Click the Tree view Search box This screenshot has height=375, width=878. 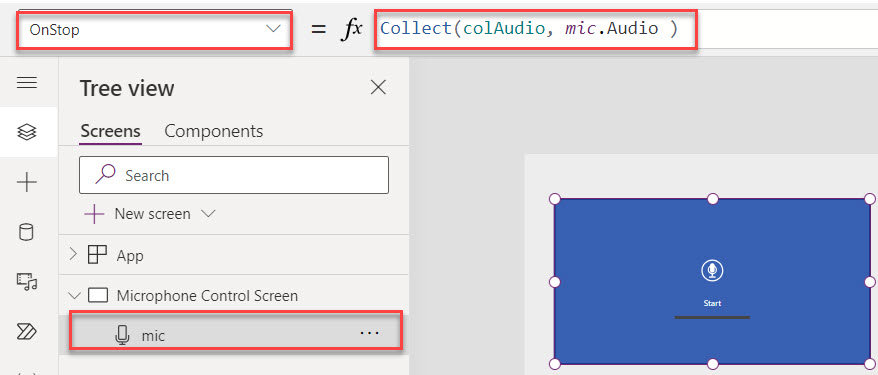(234, 175)
